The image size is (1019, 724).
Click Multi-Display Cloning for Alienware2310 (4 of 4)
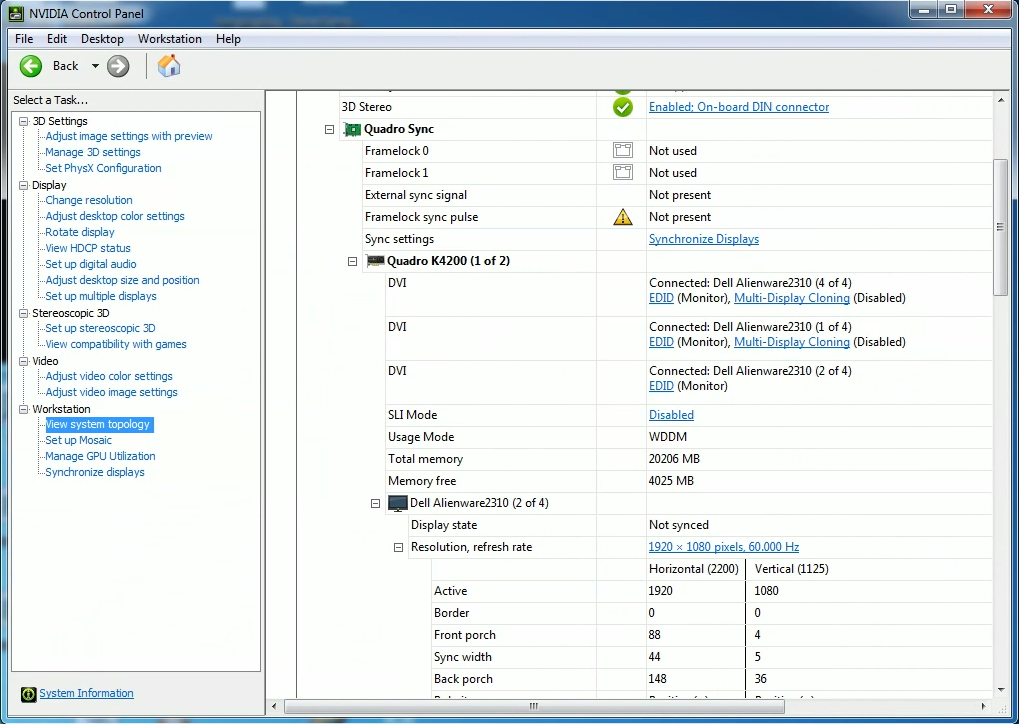792,298
